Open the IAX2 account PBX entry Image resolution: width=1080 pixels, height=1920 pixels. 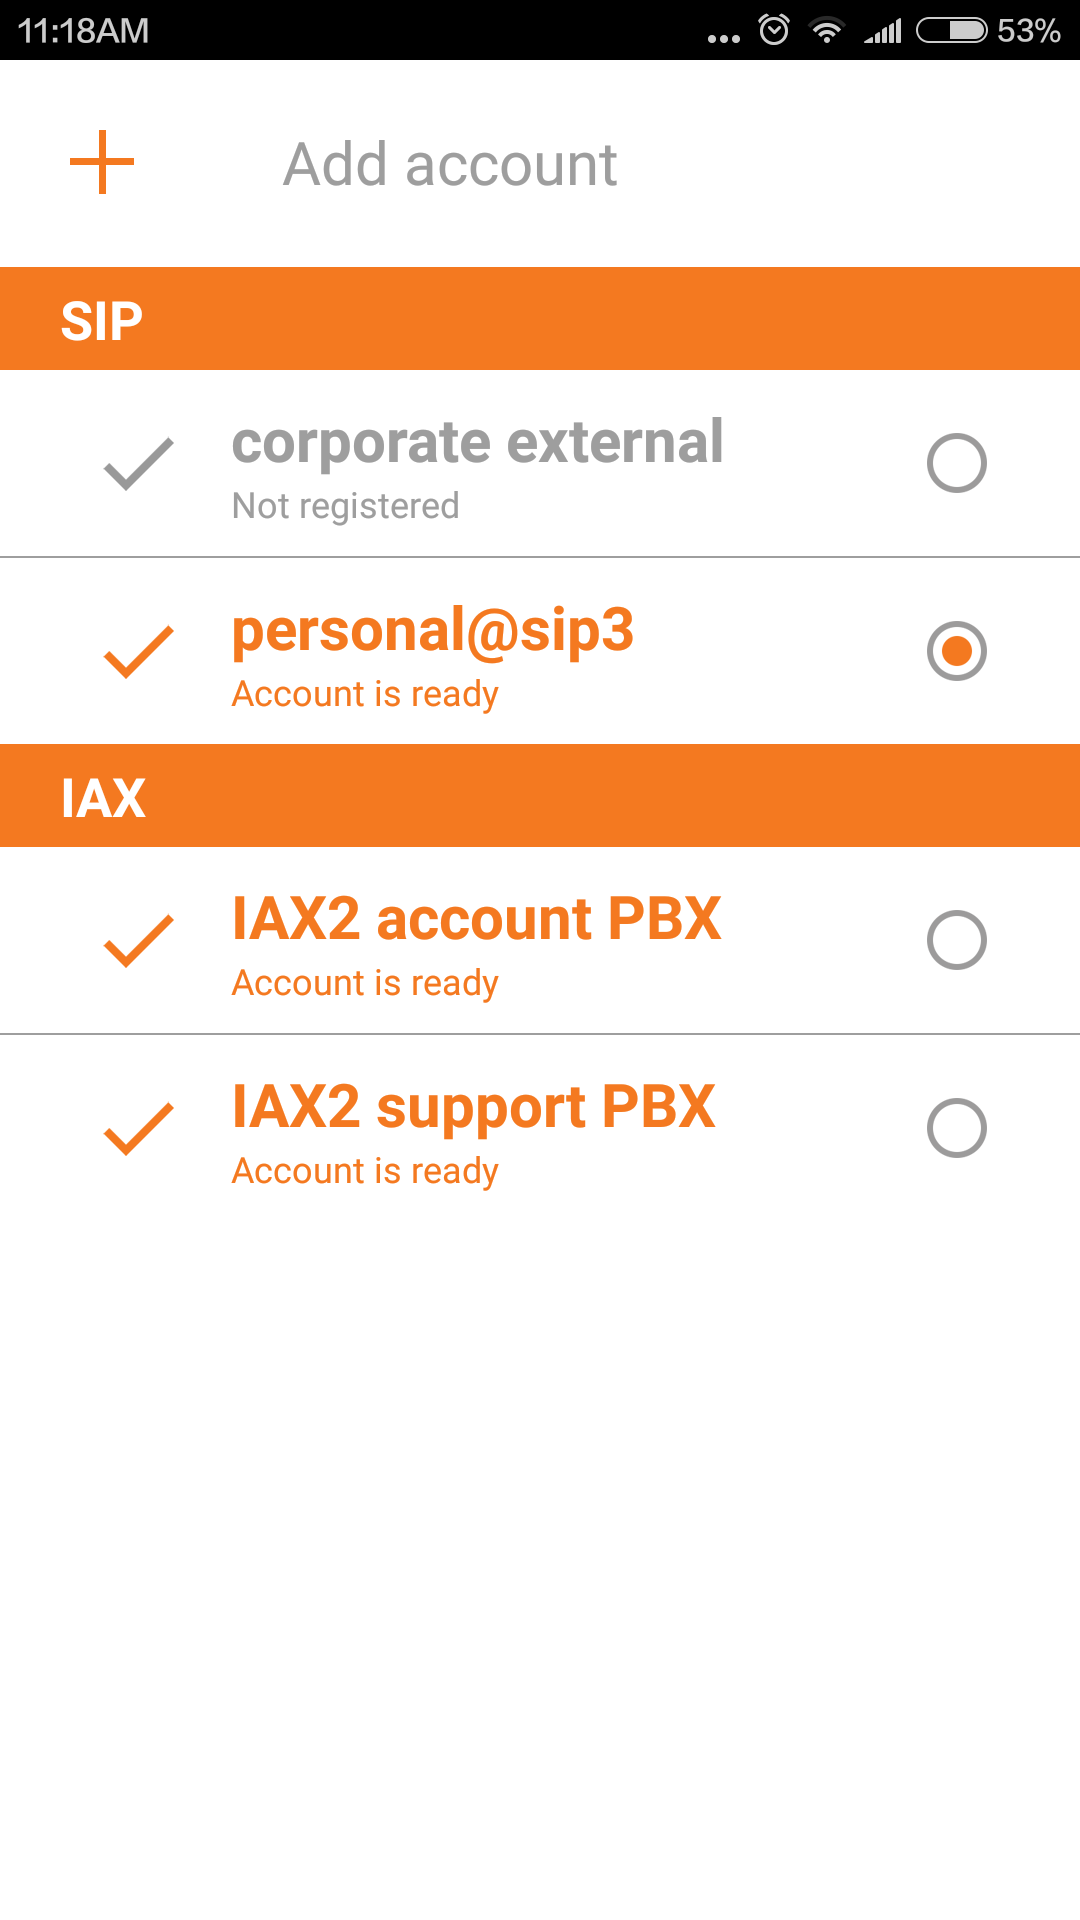click(476, 919)
